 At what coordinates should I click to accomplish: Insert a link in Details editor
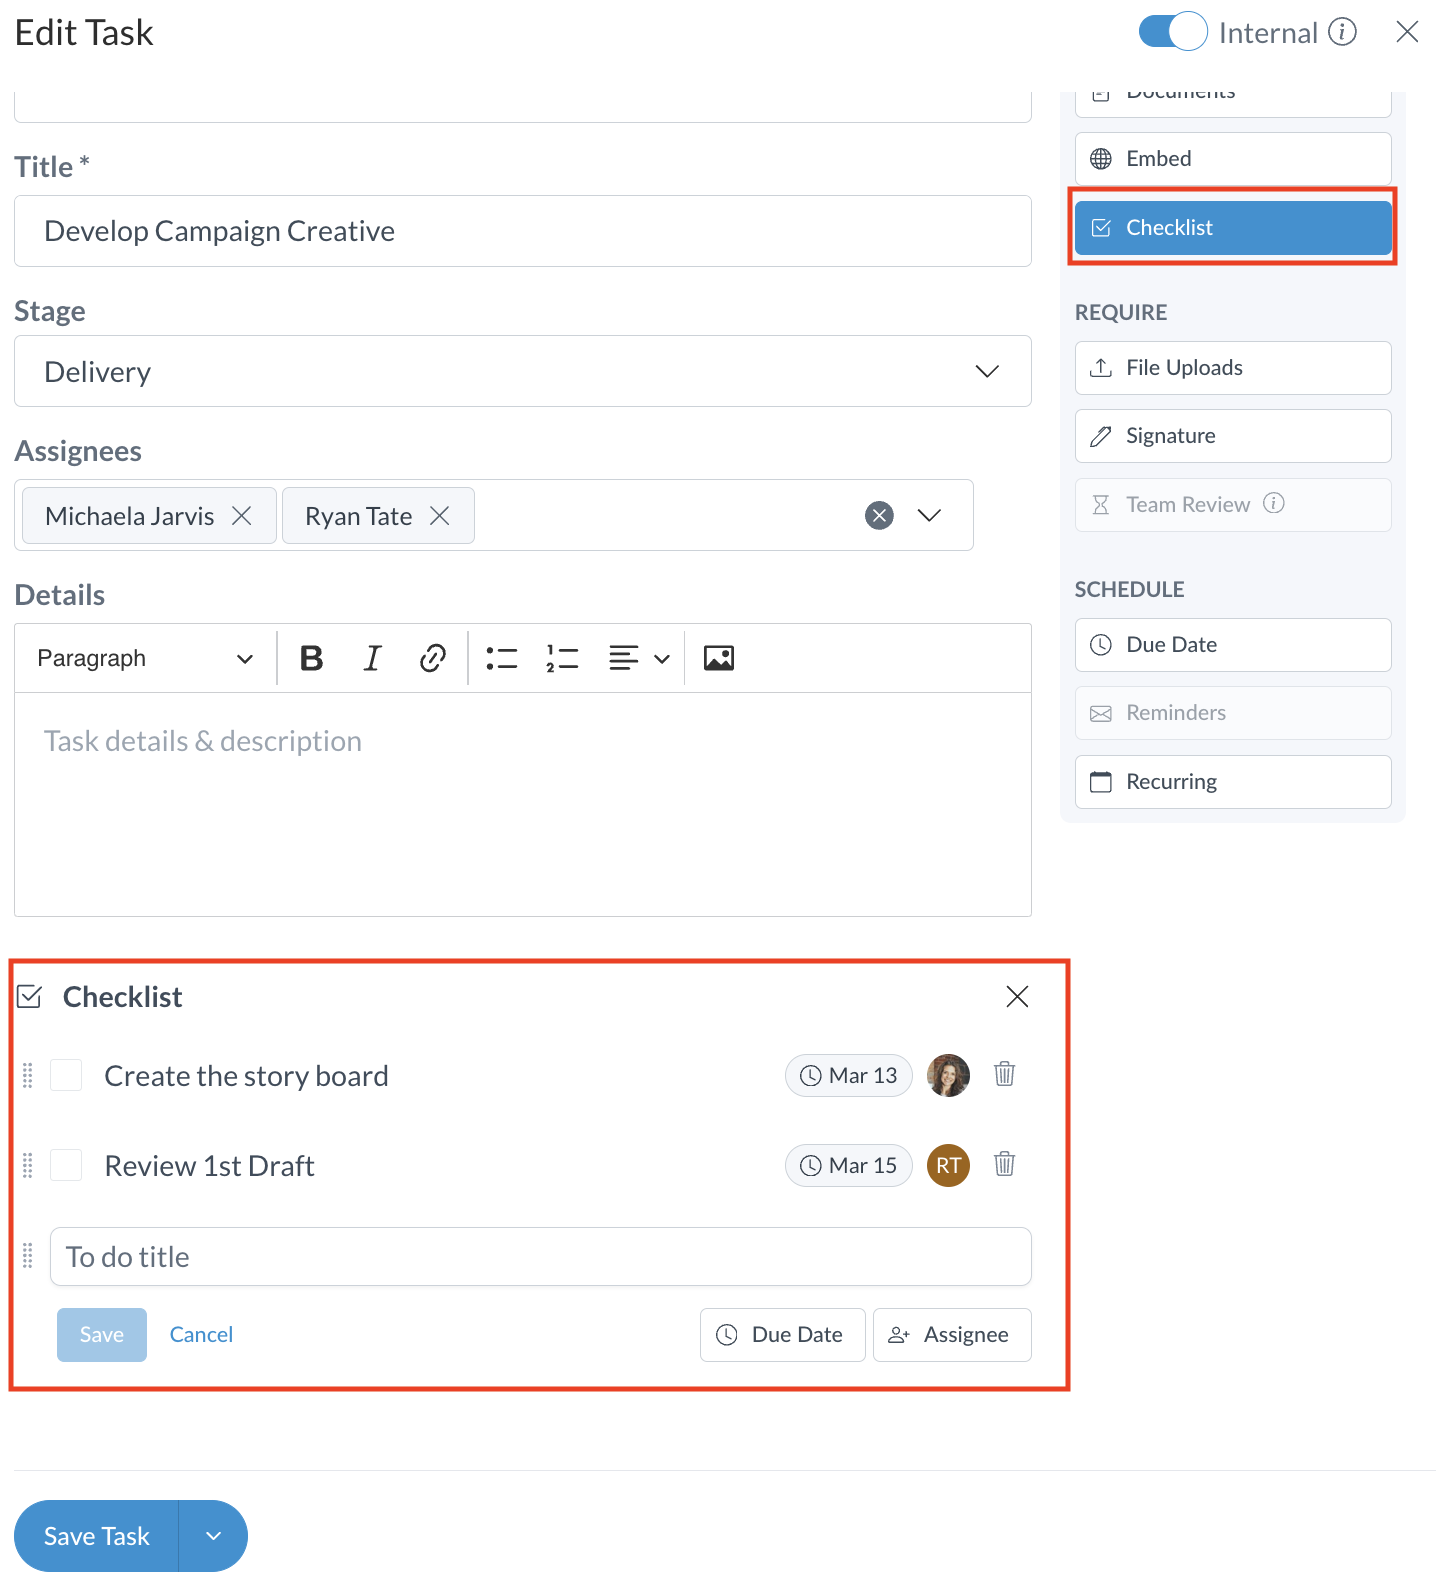tap(432, 658)
